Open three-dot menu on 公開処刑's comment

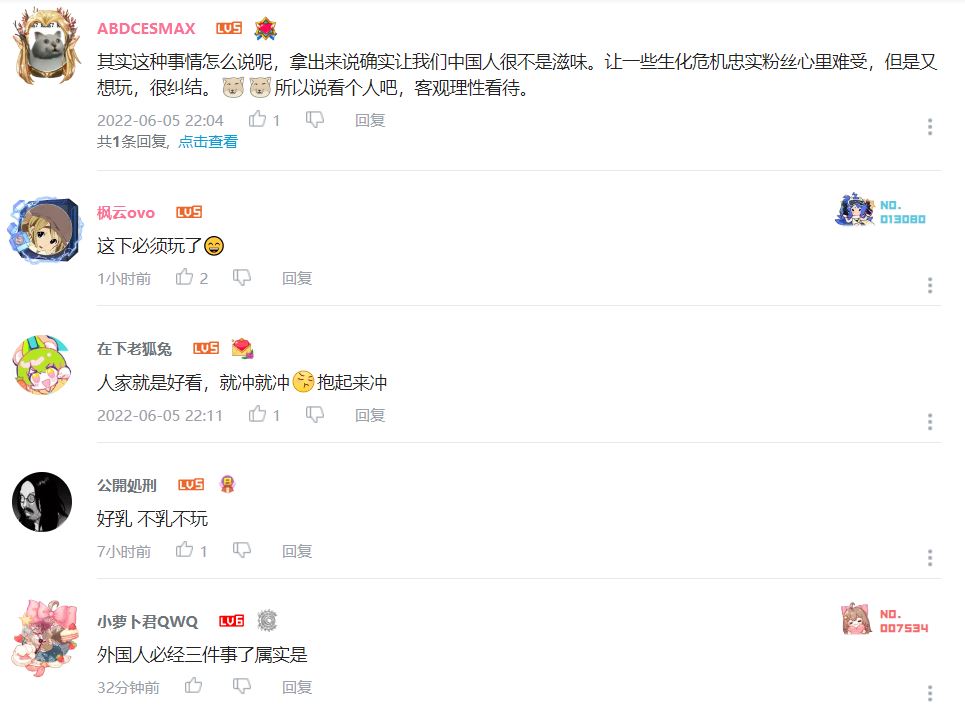tap(930, 558)
